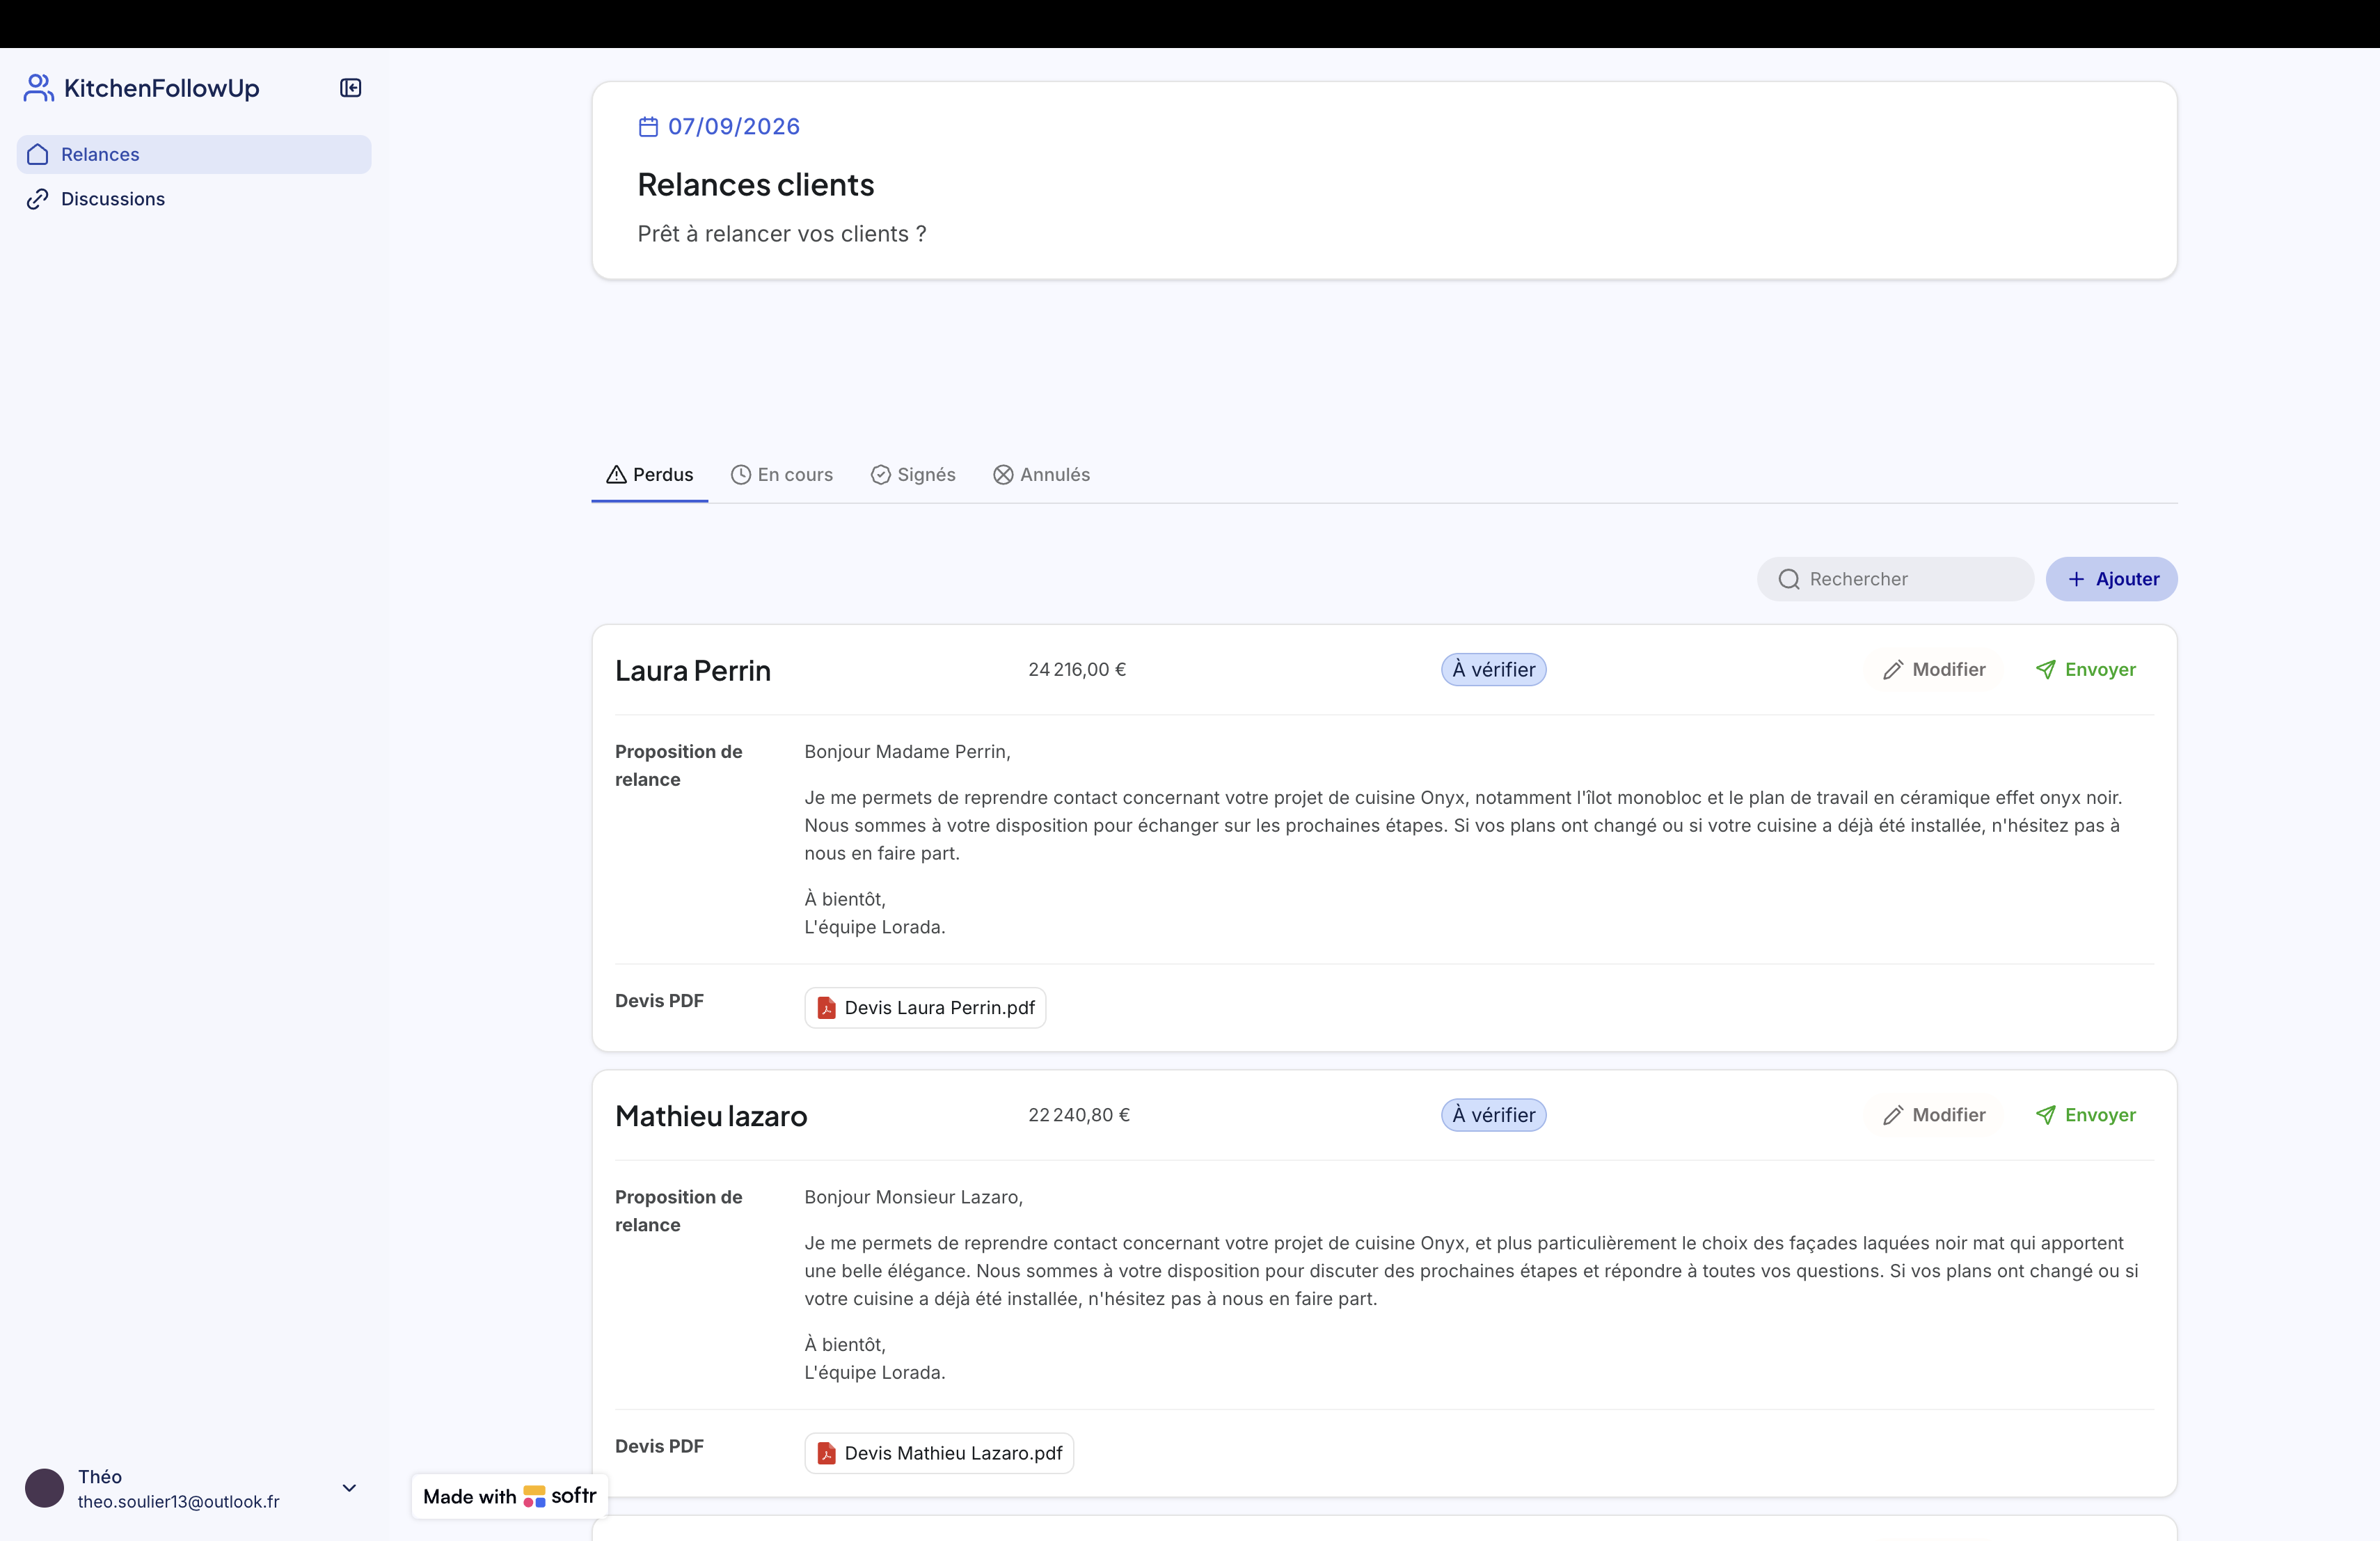Click the Laura Perrin card title

click(x=693, y=670)
